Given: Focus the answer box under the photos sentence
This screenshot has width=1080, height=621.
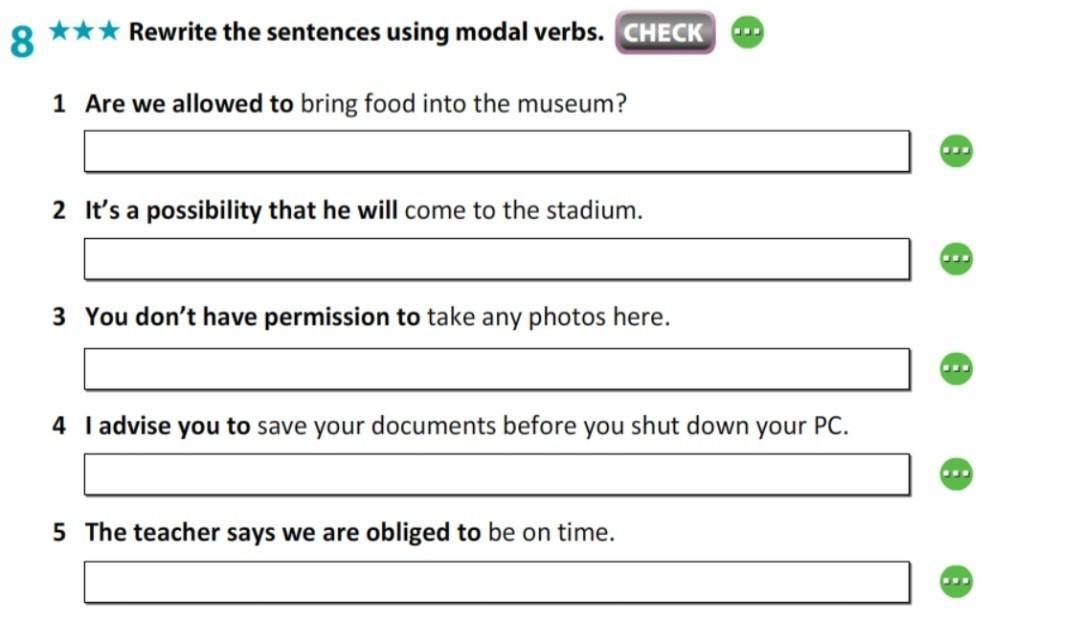Looking at the screenshot, I should (x=497, y=369).
